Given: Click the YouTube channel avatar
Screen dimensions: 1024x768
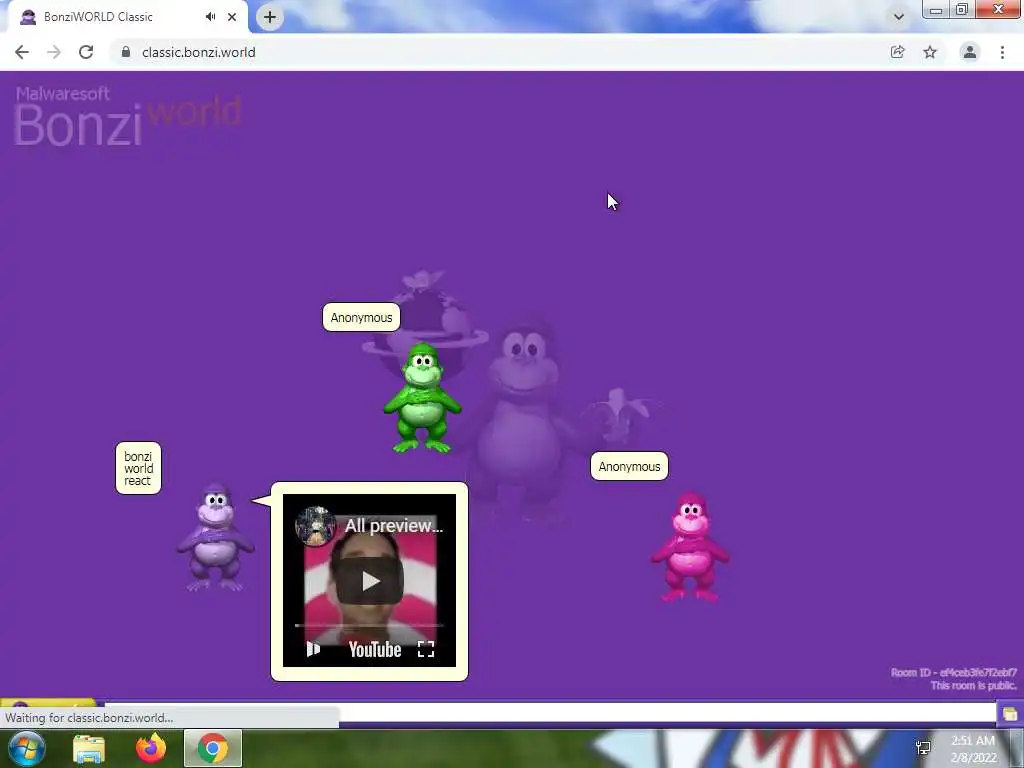Looking at the screenshot, I should [x=315, y=526].
